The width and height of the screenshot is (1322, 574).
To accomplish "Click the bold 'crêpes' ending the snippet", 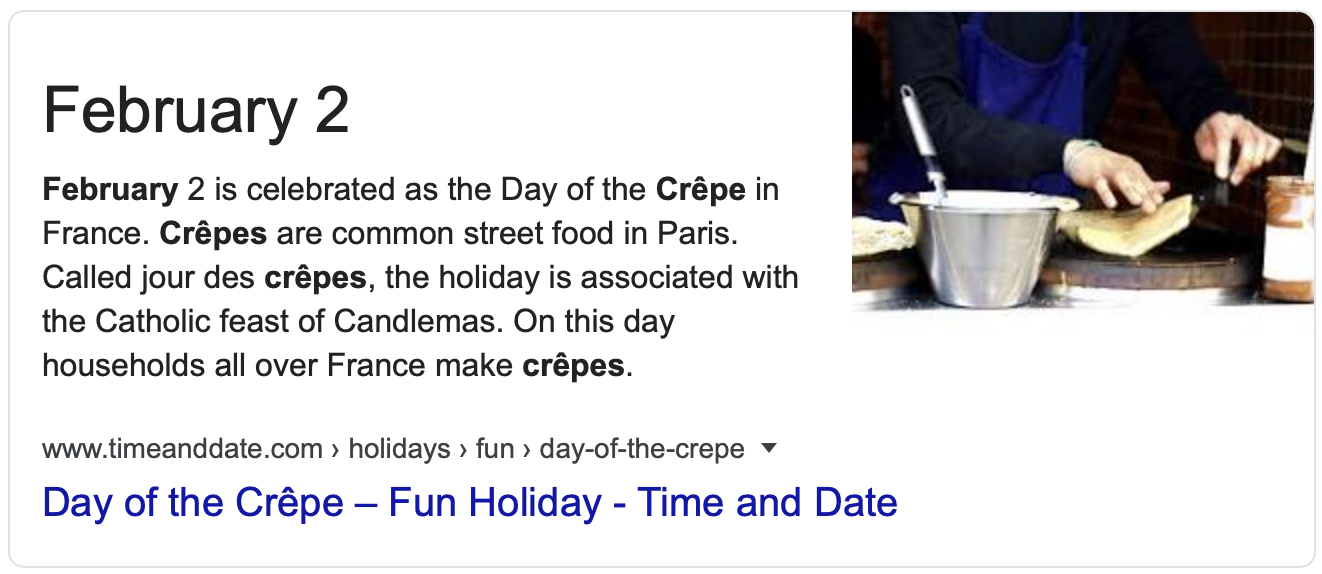I will tap(573, 366).
